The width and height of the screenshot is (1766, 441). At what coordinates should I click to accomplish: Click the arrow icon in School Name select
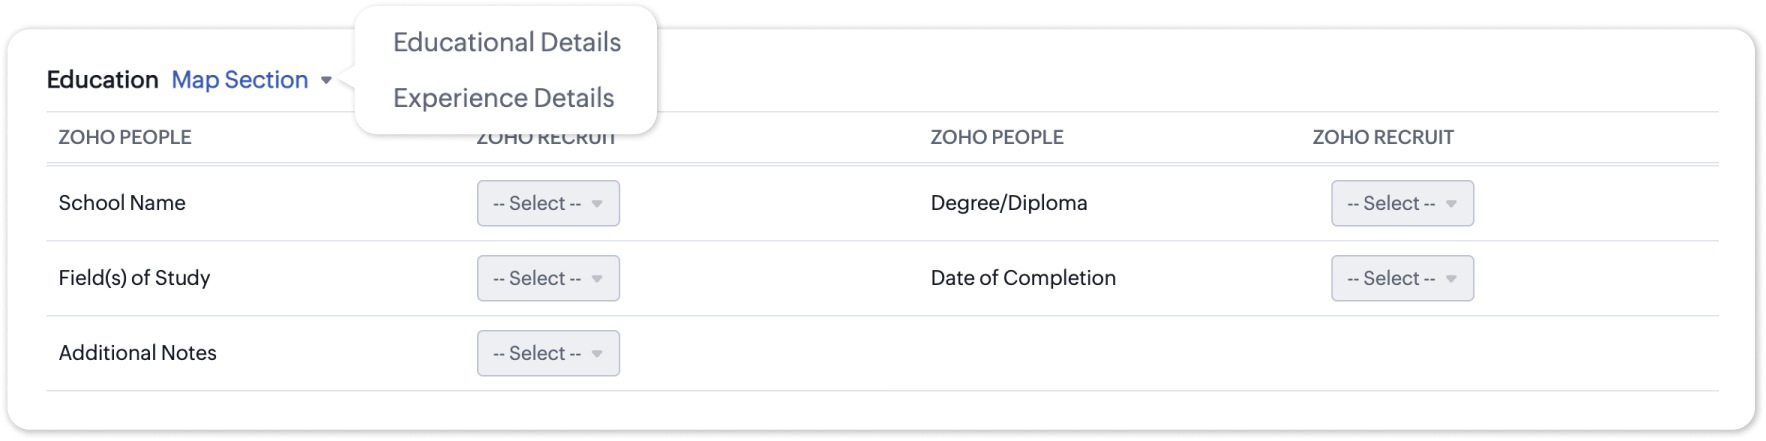(x=597, y=204)
